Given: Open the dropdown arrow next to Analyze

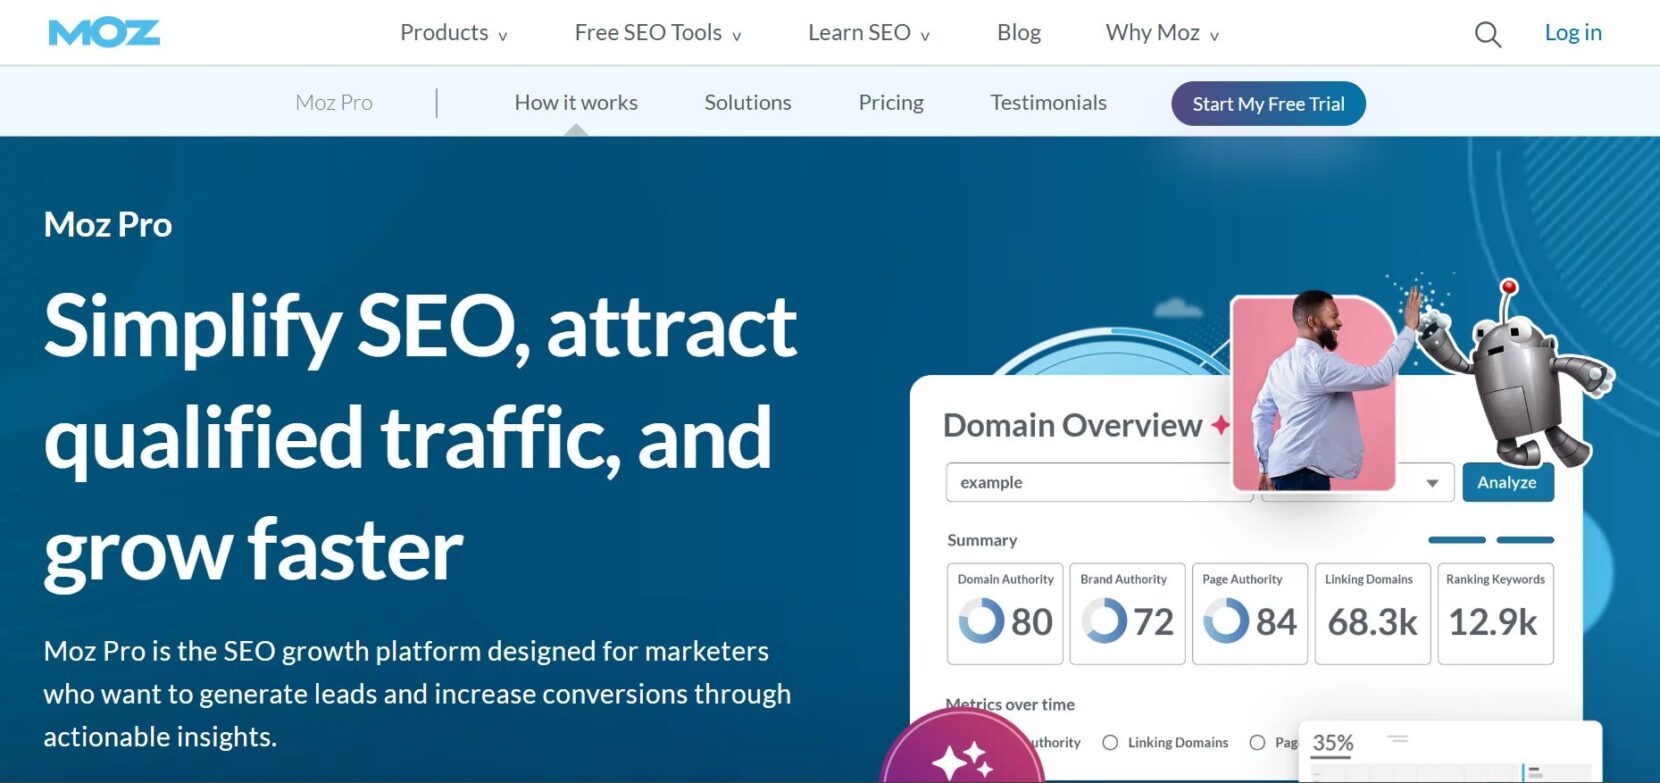Looking at the screenshot, I should tap(1432, 483).
